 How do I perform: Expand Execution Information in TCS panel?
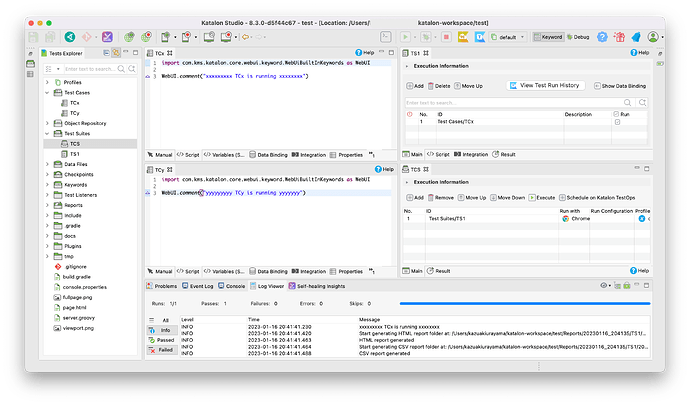click(x=407, y=182)
